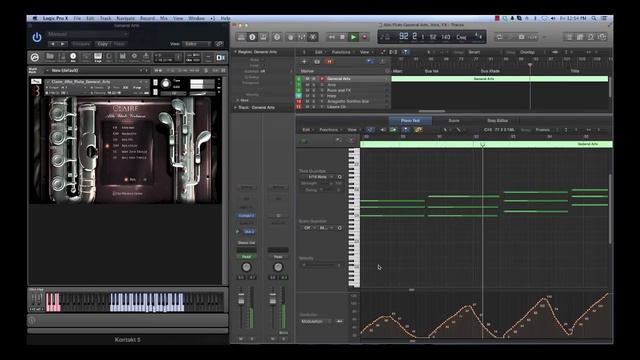Toggle the Kontakt plugin power button

point(37,38)
